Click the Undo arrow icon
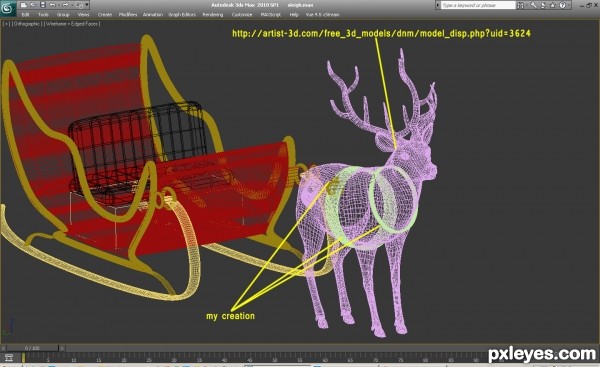Viewport: 600px width, 367px height. click(53, 5)
